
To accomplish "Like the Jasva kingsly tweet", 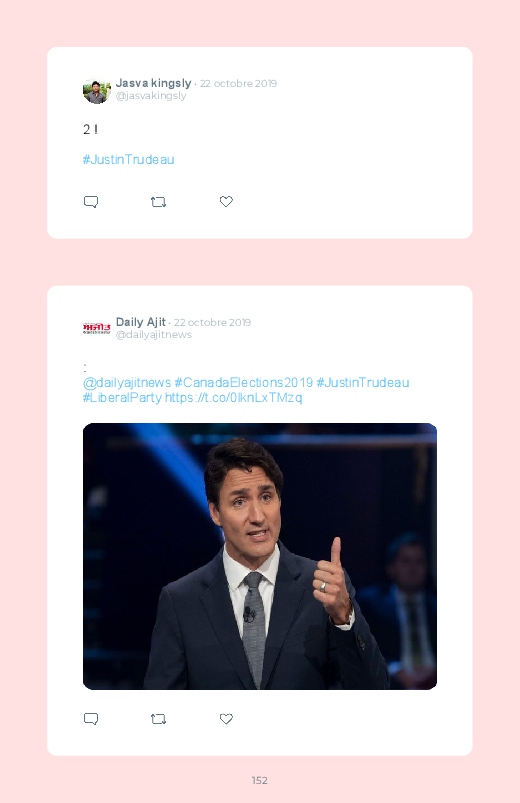I will pos(226,201).
